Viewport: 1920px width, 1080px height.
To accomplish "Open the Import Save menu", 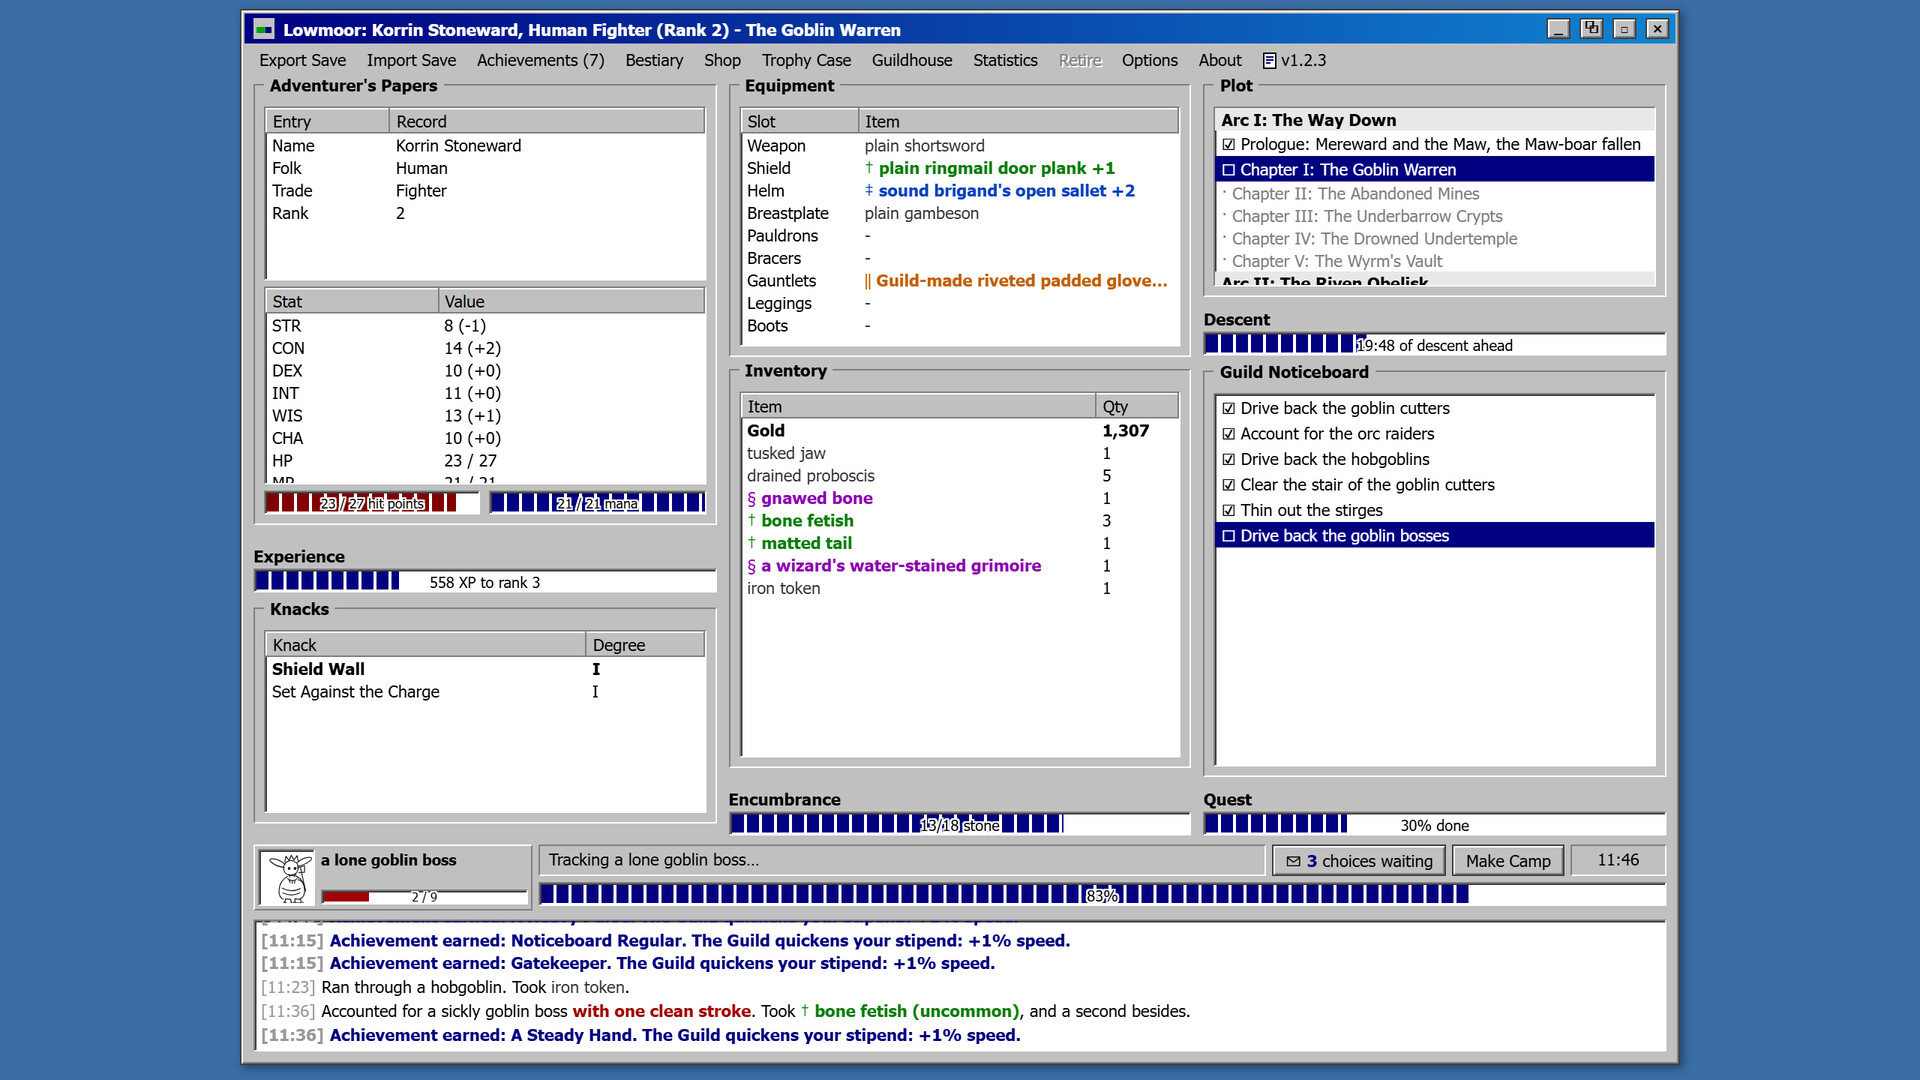I will click(411, 60).
